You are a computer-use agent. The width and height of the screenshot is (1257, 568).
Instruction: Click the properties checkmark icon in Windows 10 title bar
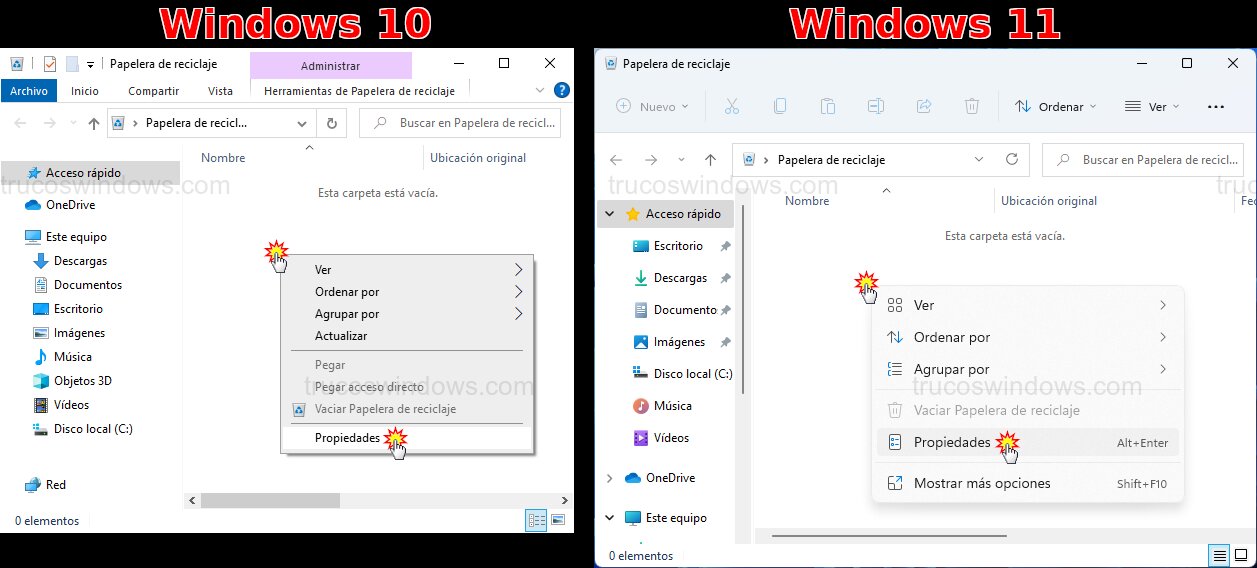(50, 64)
